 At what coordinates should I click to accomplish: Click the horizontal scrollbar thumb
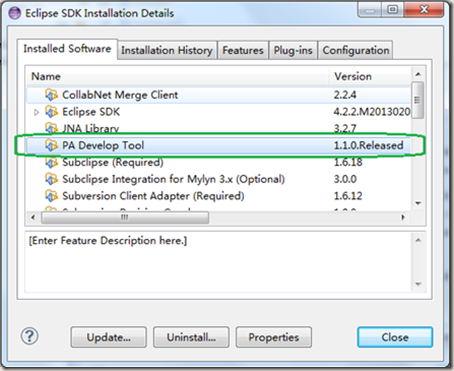[125, 218]
